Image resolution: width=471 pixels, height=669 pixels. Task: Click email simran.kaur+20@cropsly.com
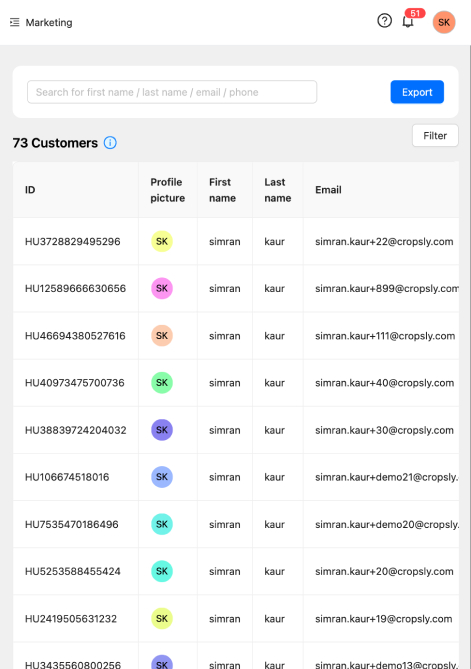pyautogui.click(x=384, y=571)
